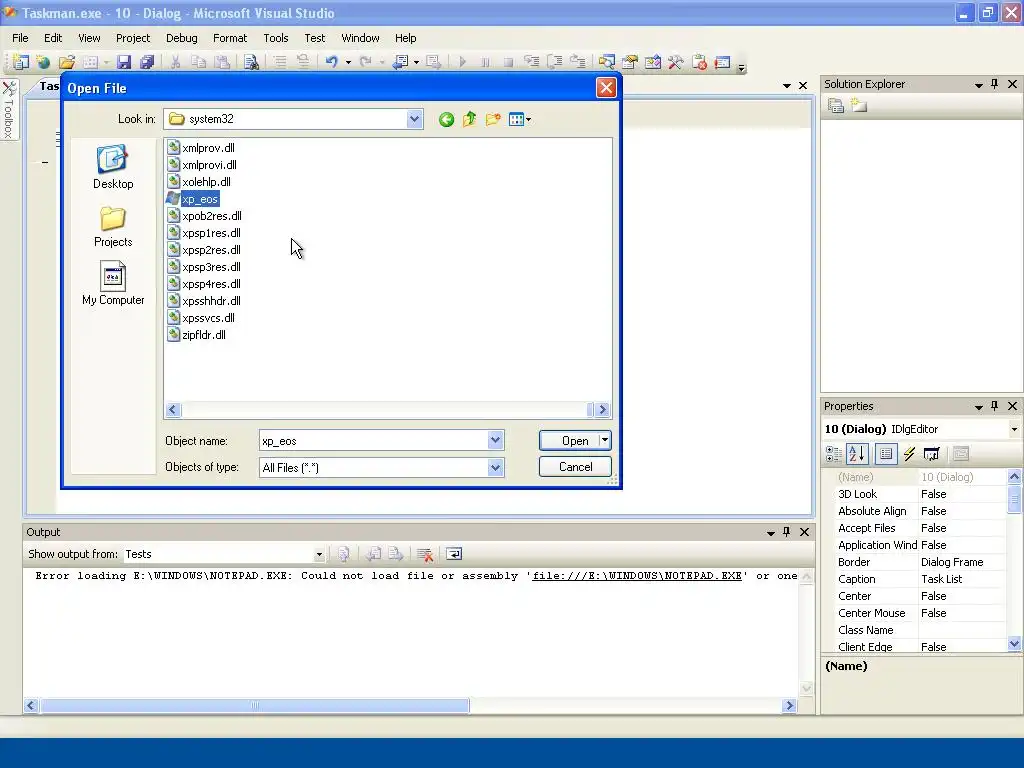Click the green Back arrow in Open File
The height and width of the screenshot is (768, 1024).
click(446, 119)
